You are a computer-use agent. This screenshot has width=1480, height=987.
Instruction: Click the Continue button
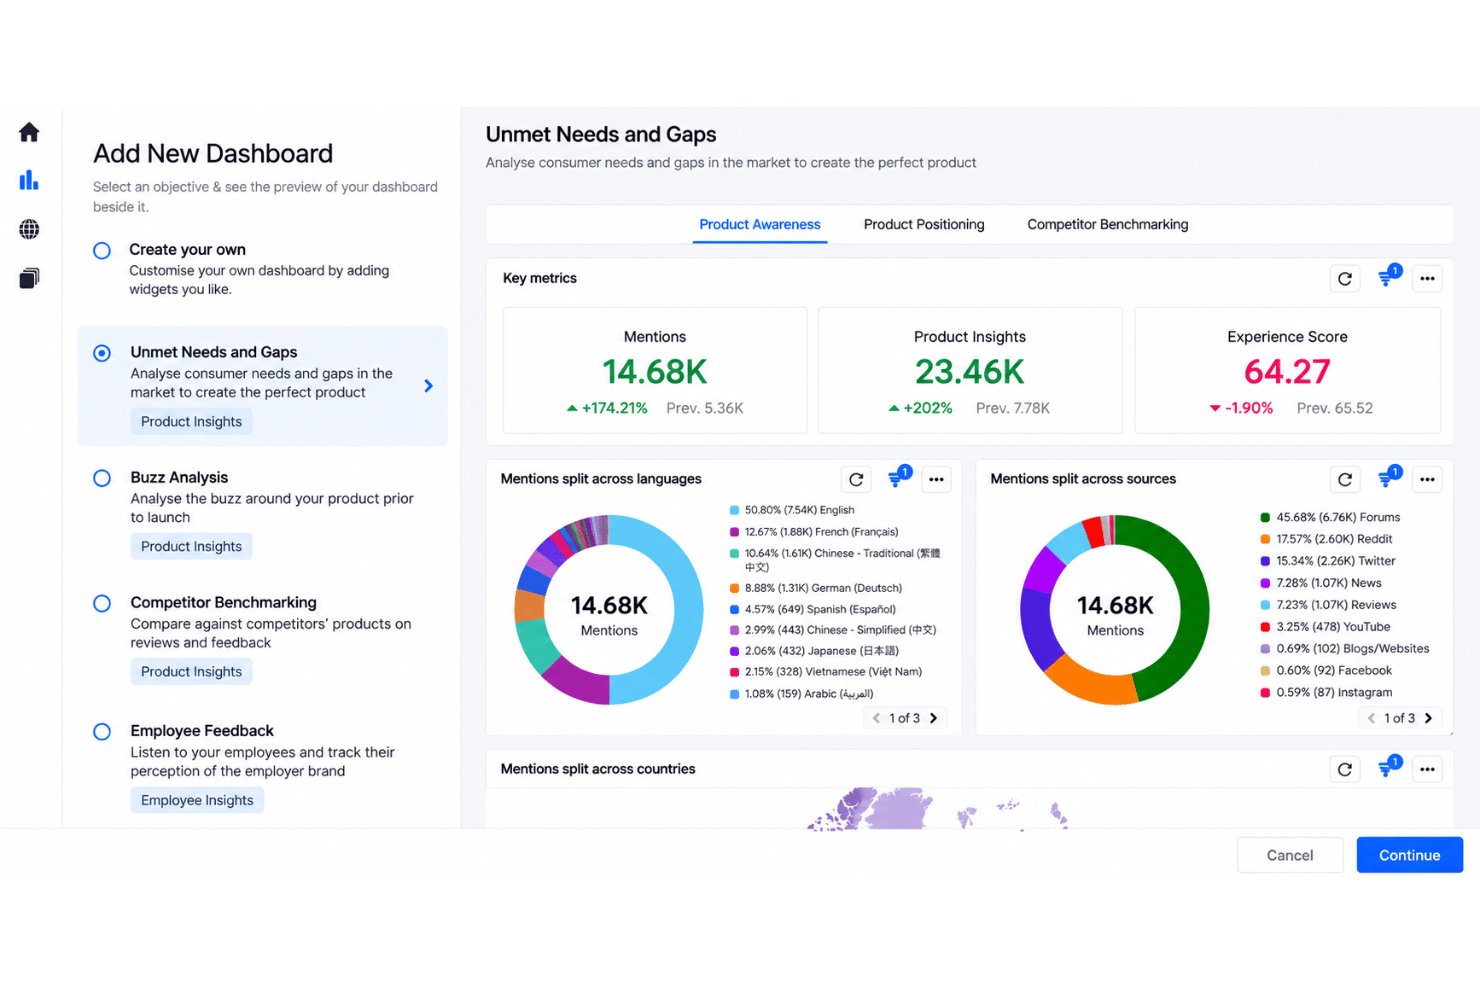[x=1410, y=855]
